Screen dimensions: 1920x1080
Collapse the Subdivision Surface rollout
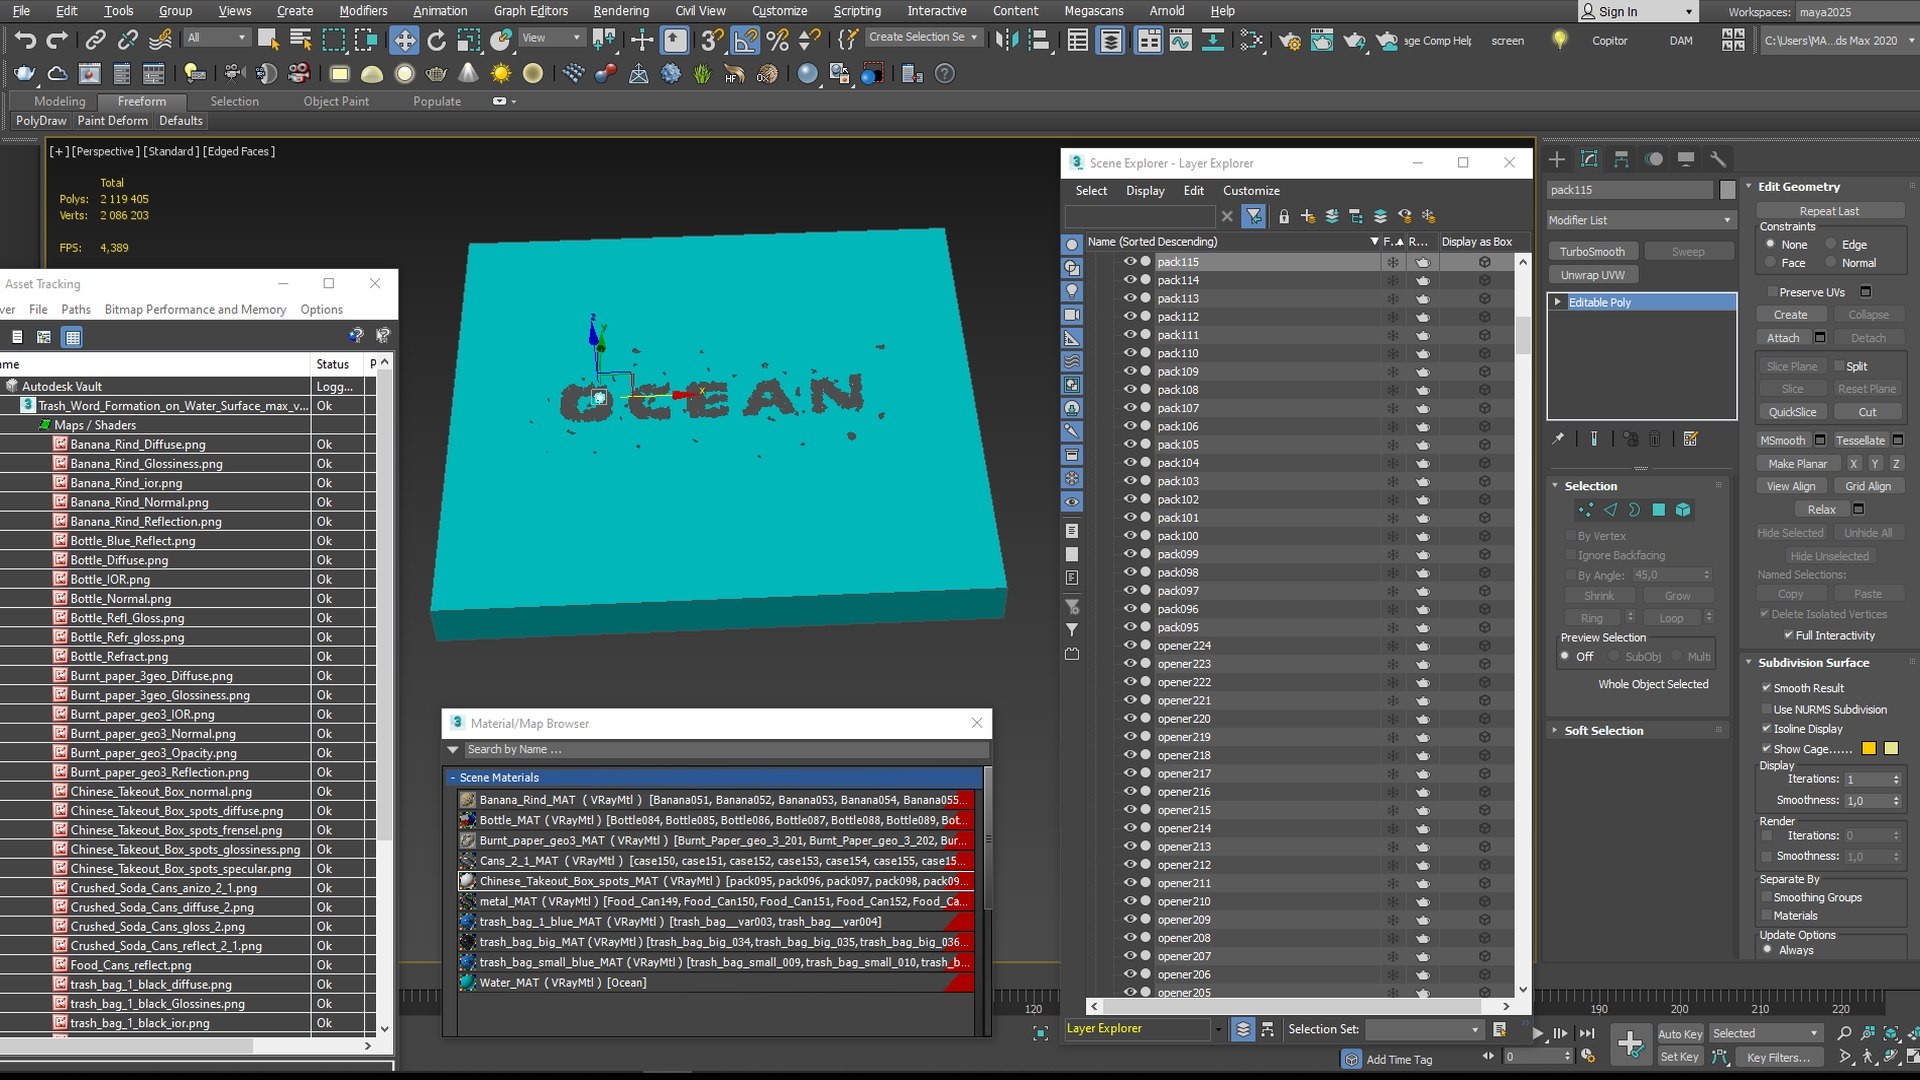(x=1813, y=663)
